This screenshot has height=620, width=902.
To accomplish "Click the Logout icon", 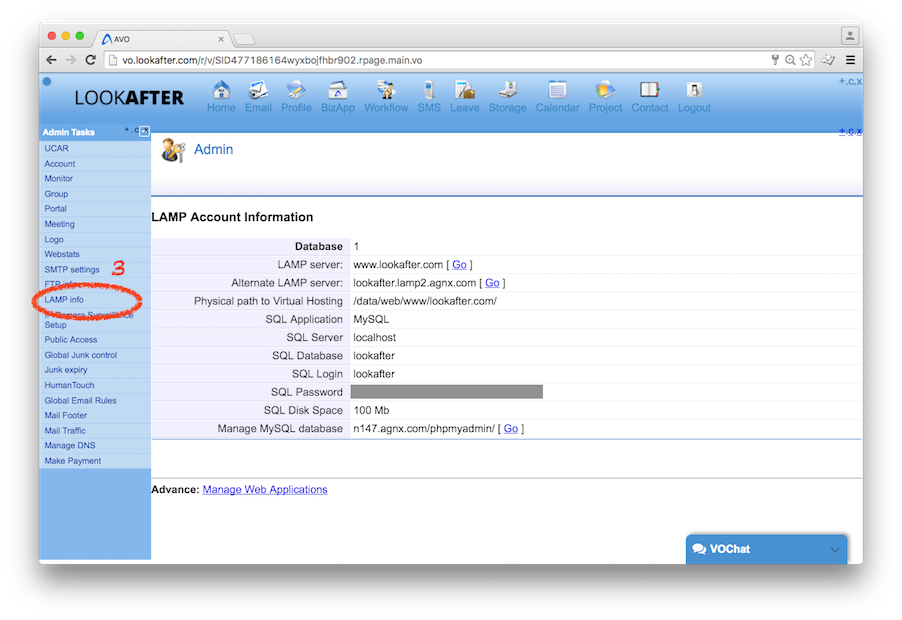I will (694, 90).
